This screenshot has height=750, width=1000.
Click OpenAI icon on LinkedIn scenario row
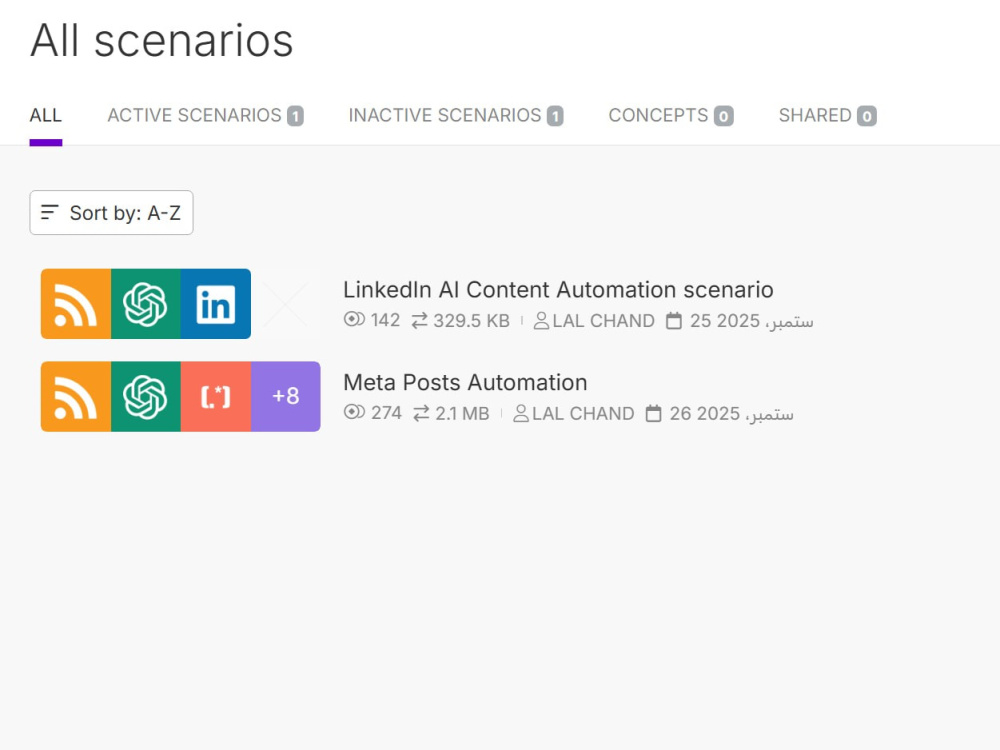pos(146,304)
